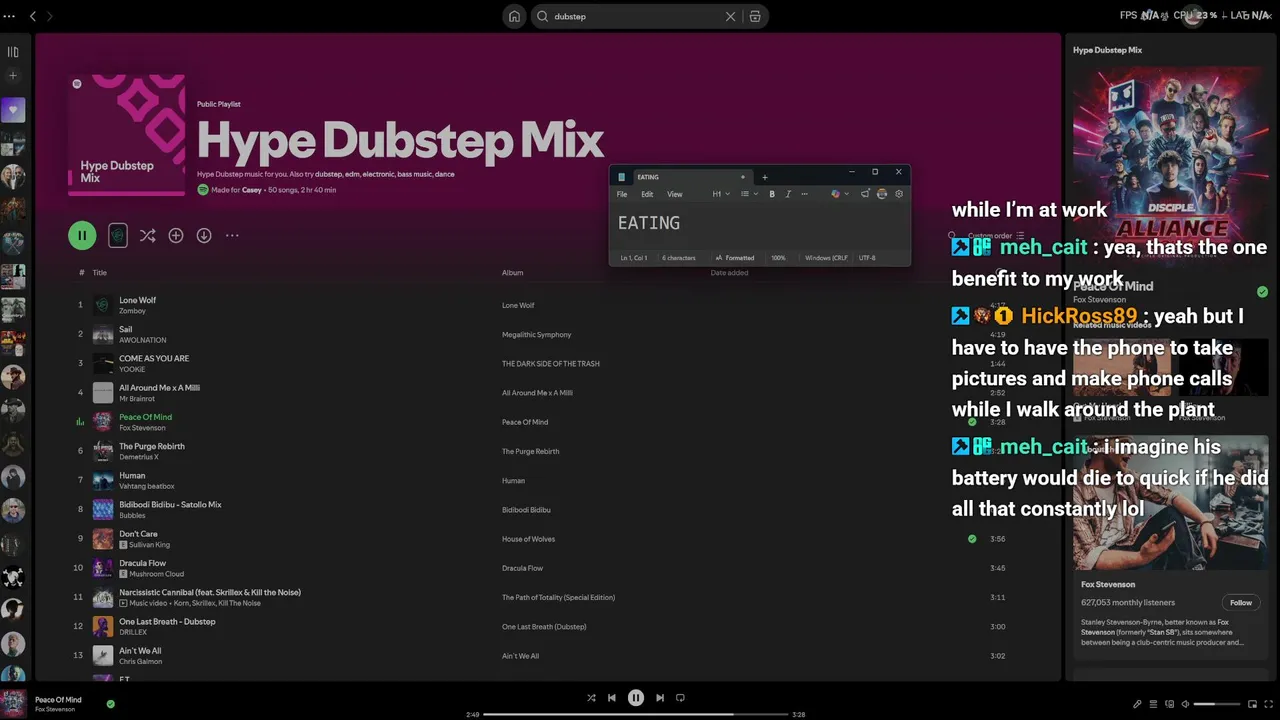Viewport: 1280px width, 720px height.
Task: Enter full screen player view
Action: [1268, 704]
